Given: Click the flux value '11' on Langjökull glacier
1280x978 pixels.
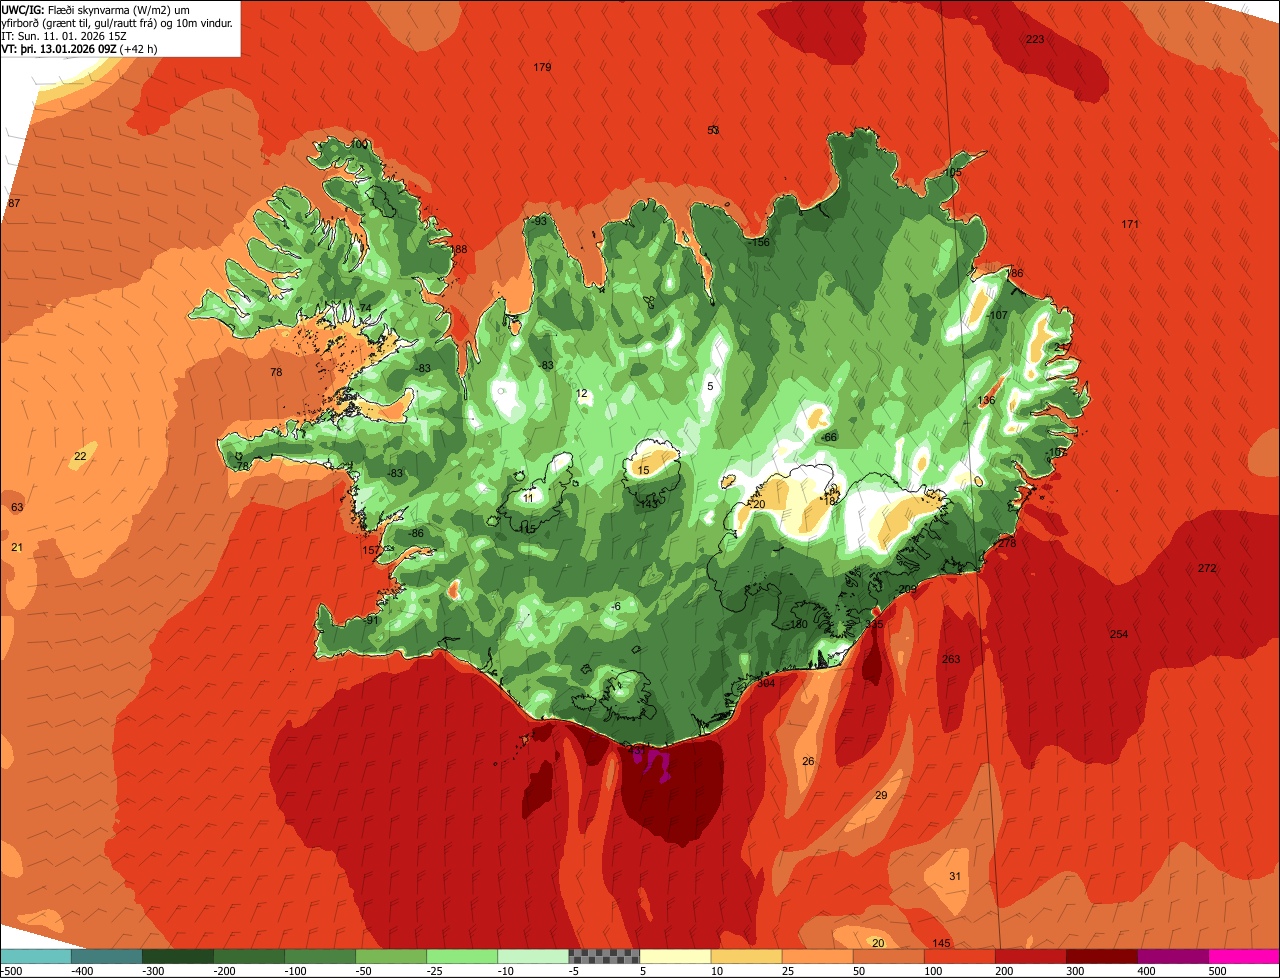Looking at the screenshot, I should [x=528, y=497].
